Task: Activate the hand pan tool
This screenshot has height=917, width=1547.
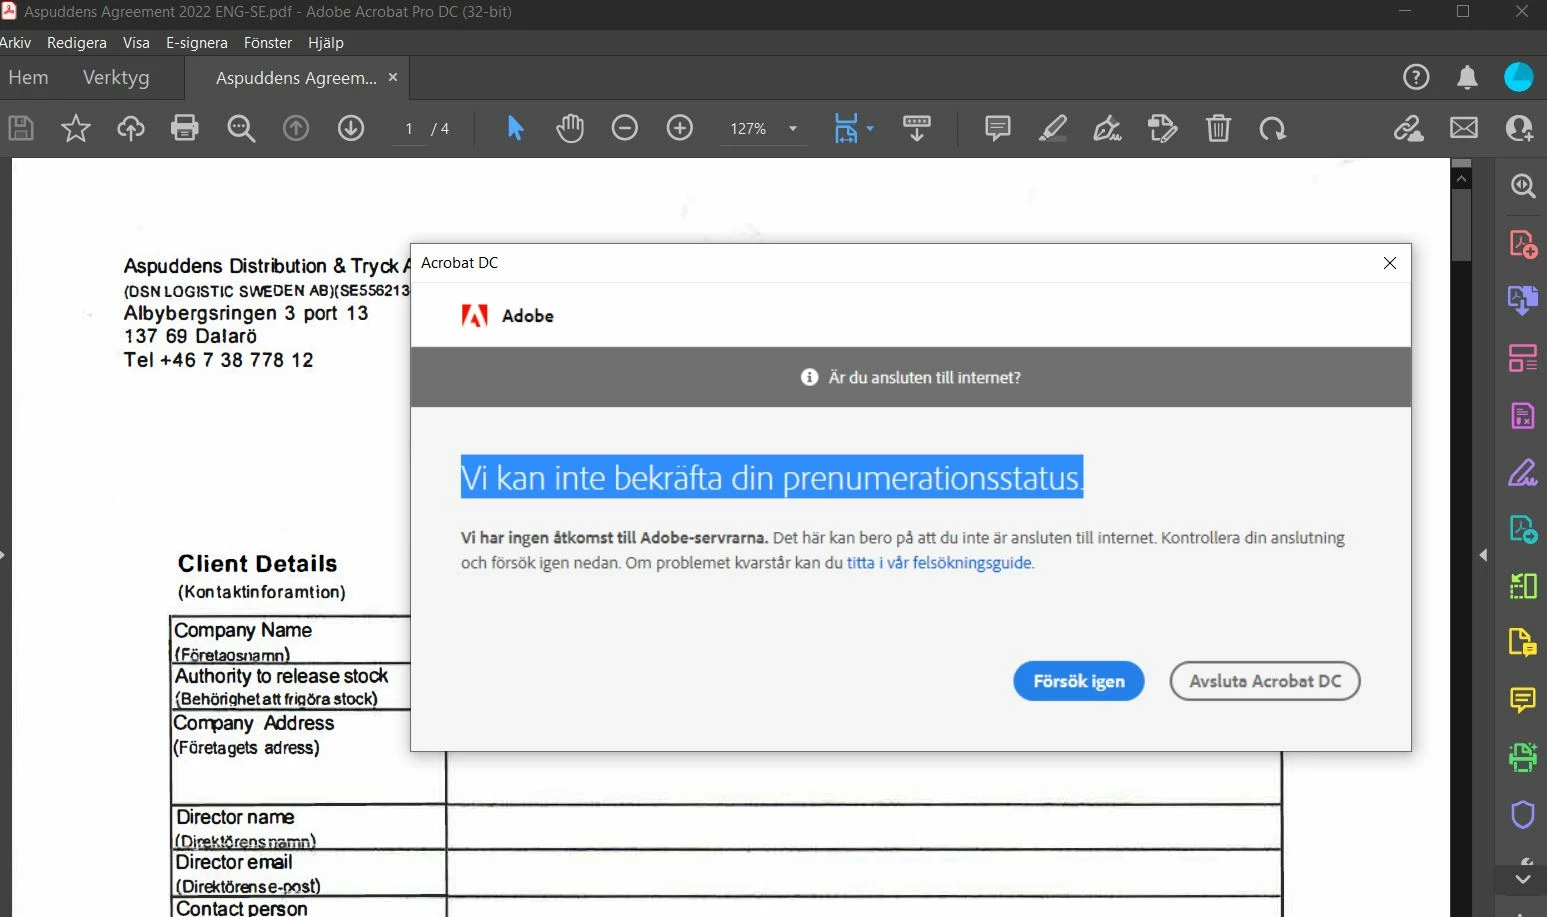Action: coord(570,128)
